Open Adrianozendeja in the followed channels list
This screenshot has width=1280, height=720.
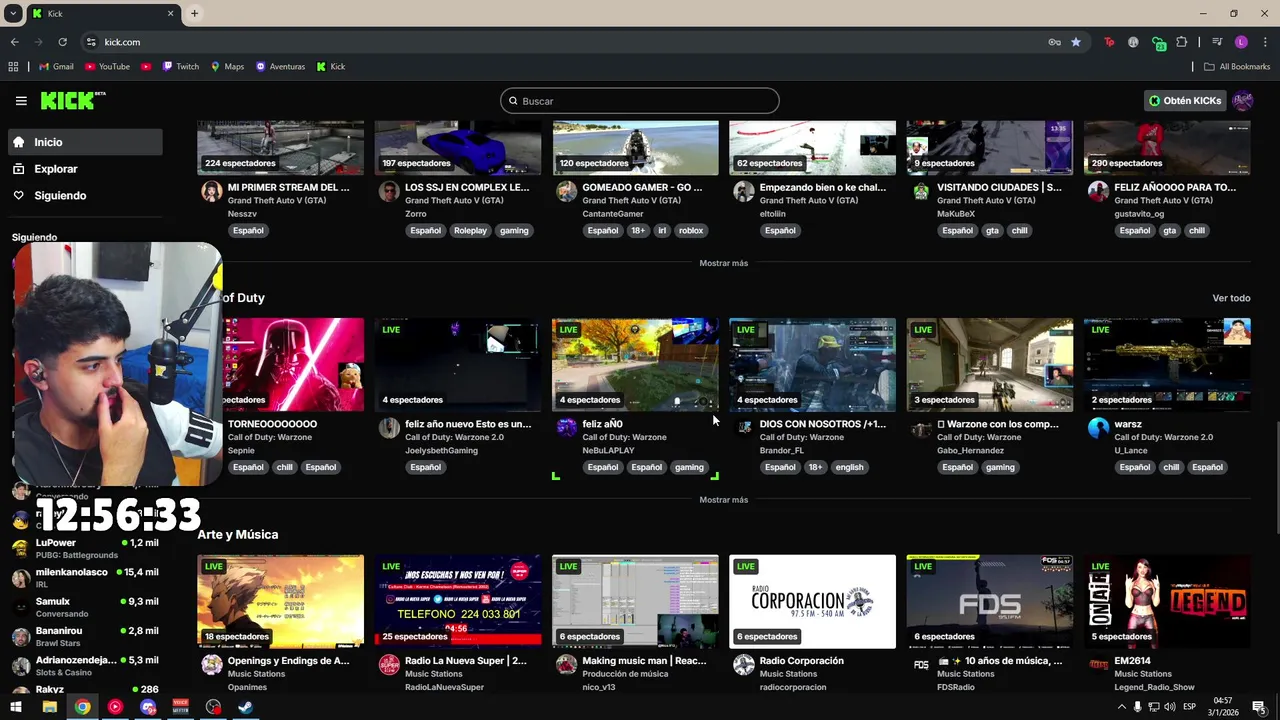pos(86,666)
